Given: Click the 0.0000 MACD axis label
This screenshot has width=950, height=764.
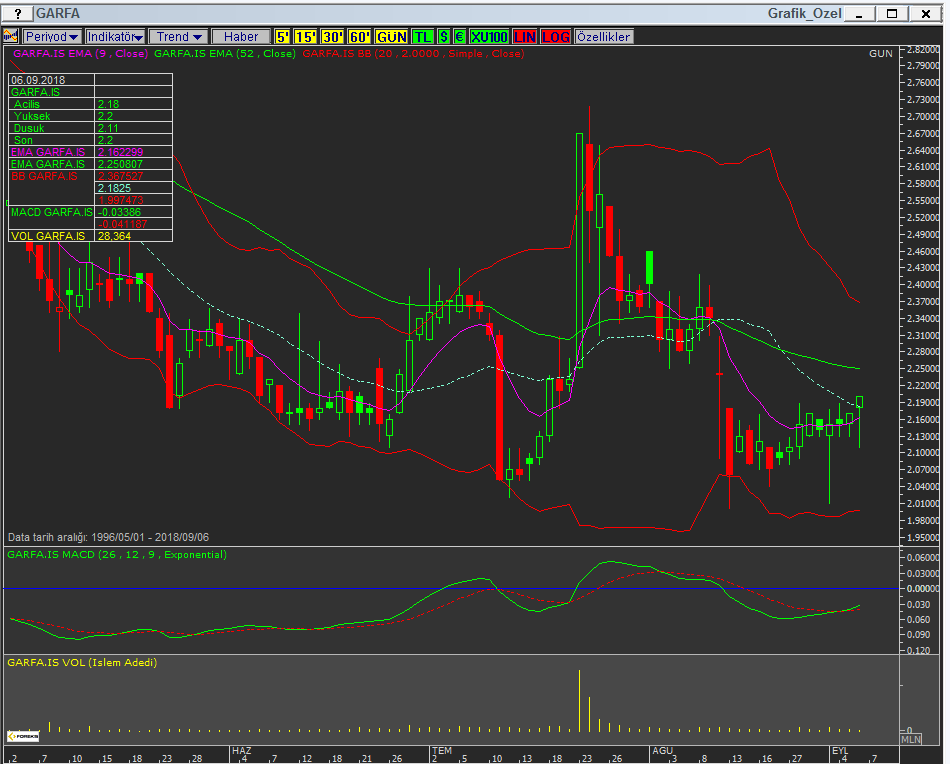Looking at the screenshot, I should click(922, 589).
